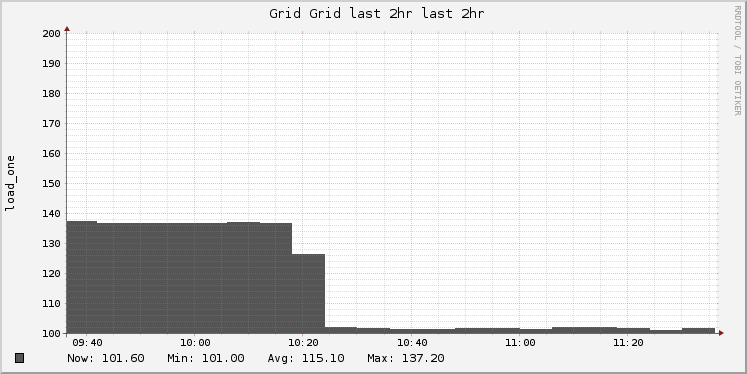The width and height of the screenshot is (747, 374).
Task: Click the Min: 101.00 statistic
Action: (x=206, y=358)
